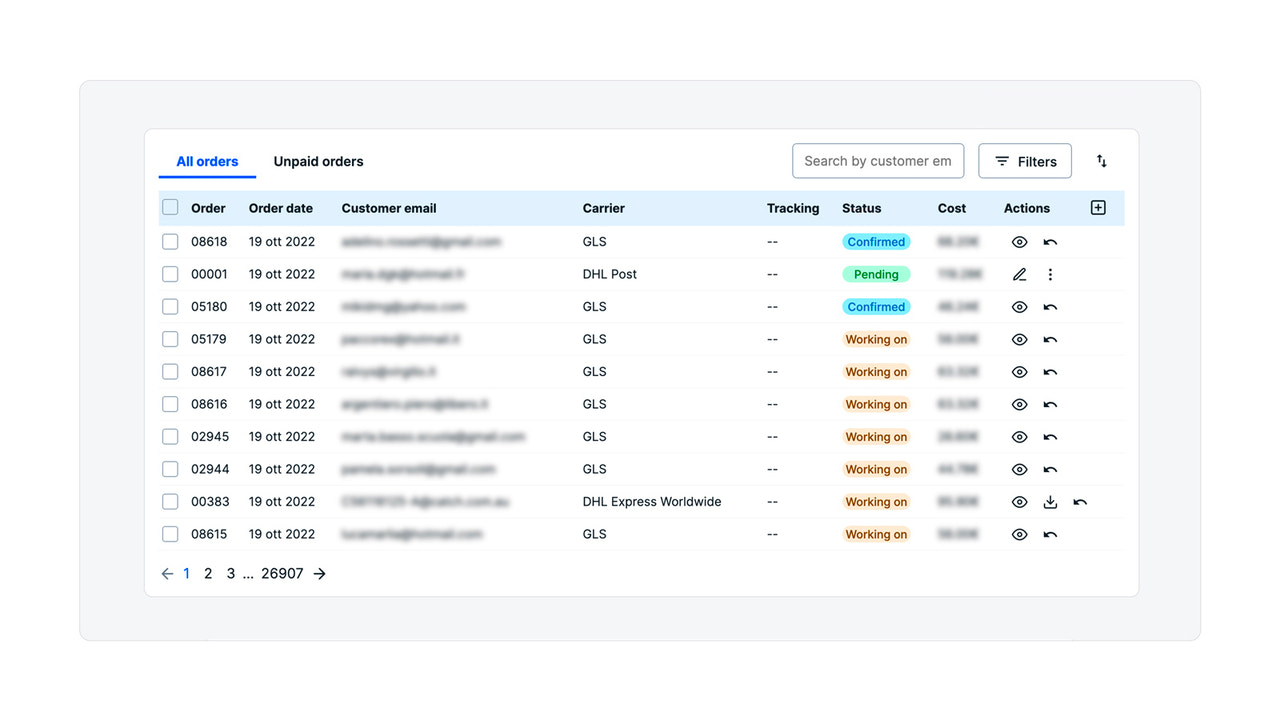Open the Status column for filtering
The height and width of the screenshot is (720, 1280).
pos(861,208)
